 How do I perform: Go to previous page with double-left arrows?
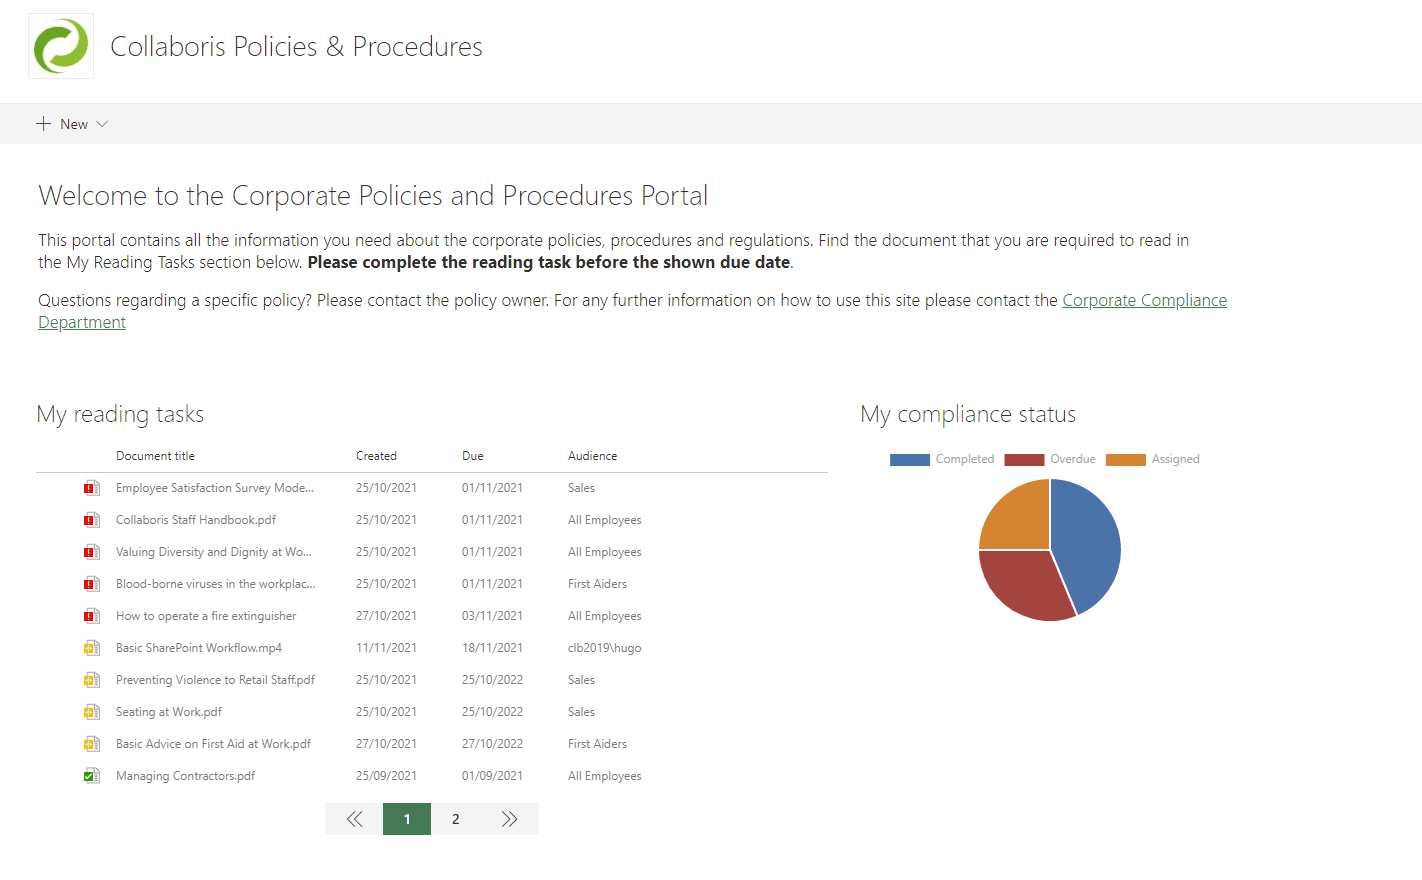[354, 819]
